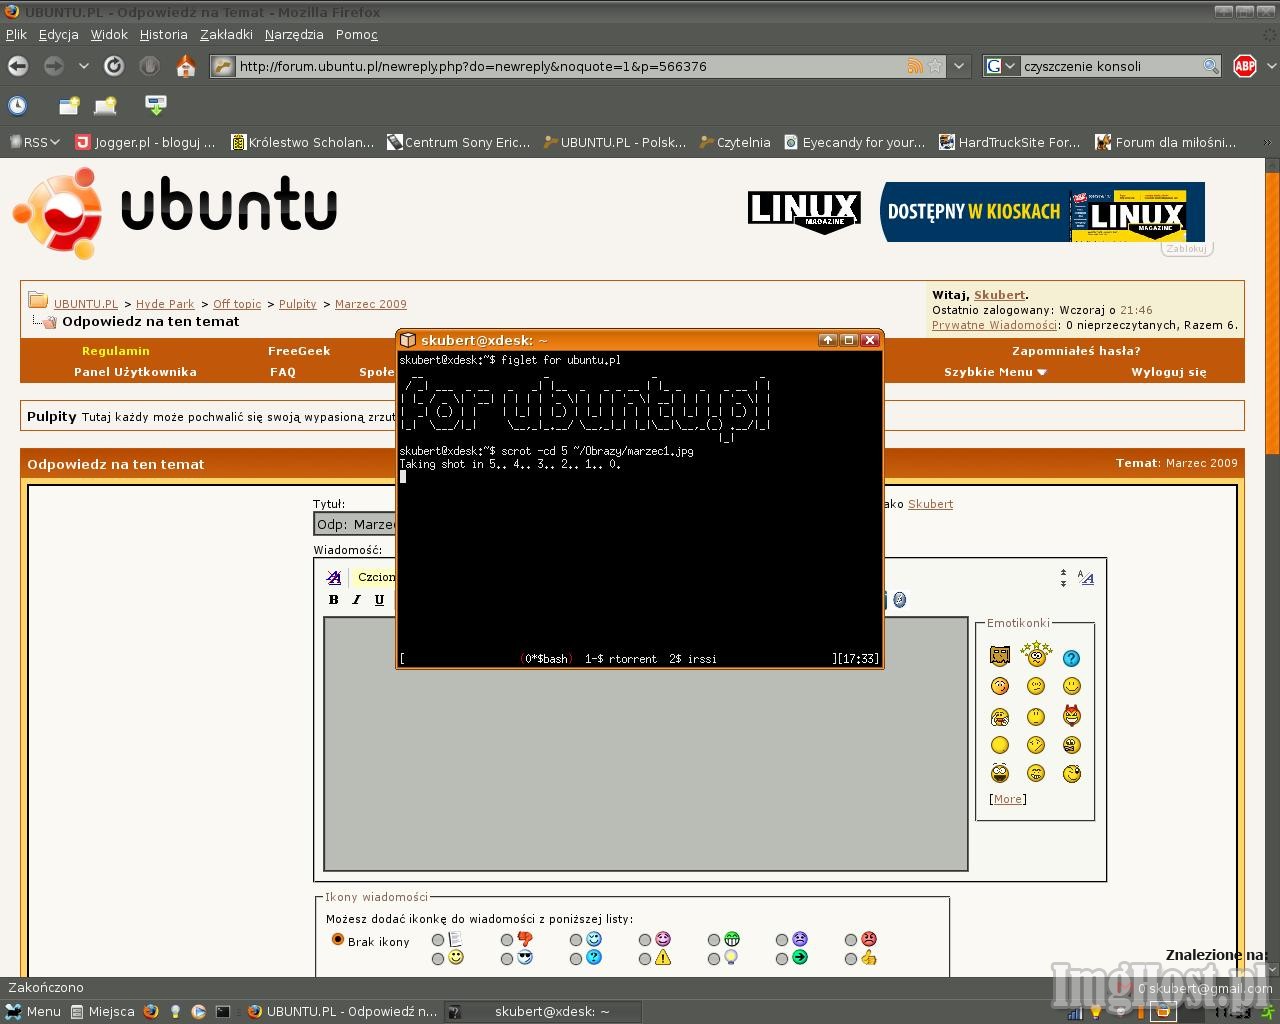Image resolution: width=1280 pixels, height=1024 pixels.
Task: Show more emoticons via More link
Action: (x=1008, y=799)
